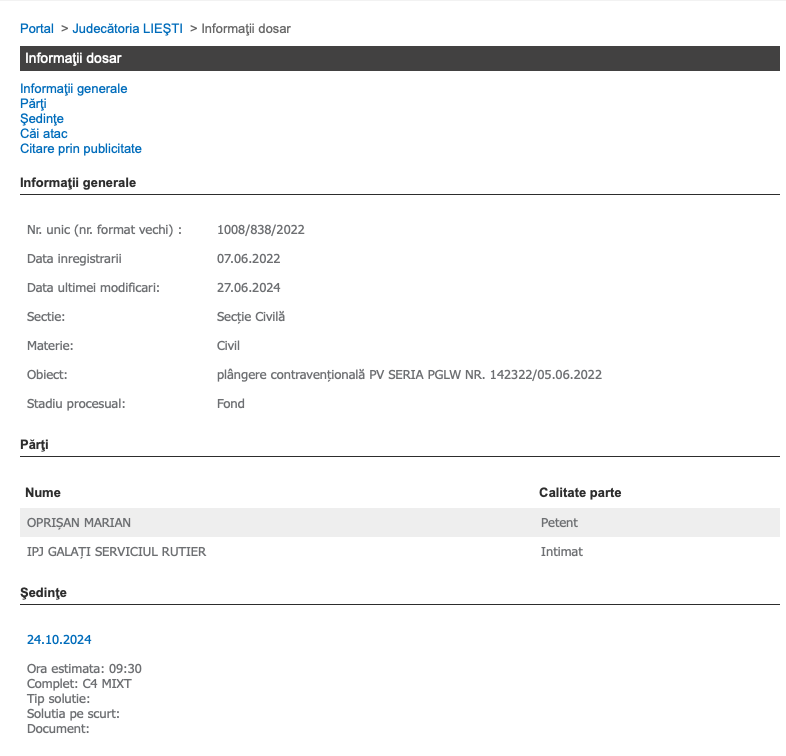This screenshot has width=786, height=756.
Task: Jump to Căi atac anchor link
Action: pyautogui.click(x=44, y=134)
